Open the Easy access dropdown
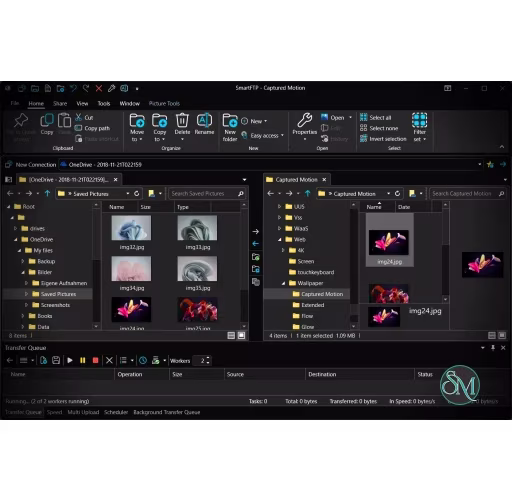This screenshot has width=512, height=500. pos(262,136)
